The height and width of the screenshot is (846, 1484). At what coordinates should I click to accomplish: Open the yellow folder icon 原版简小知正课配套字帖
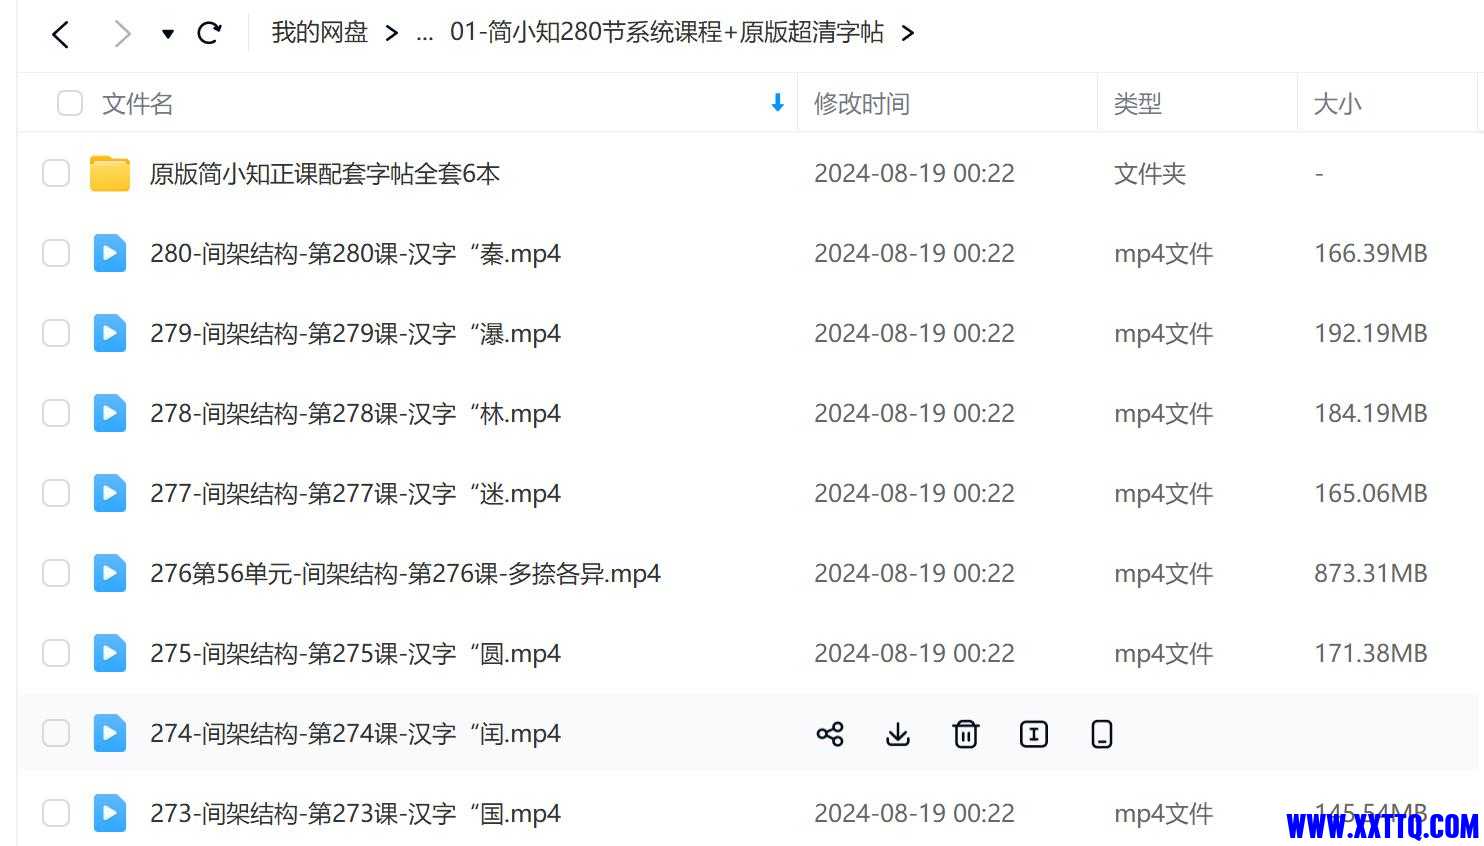(110, 173)
